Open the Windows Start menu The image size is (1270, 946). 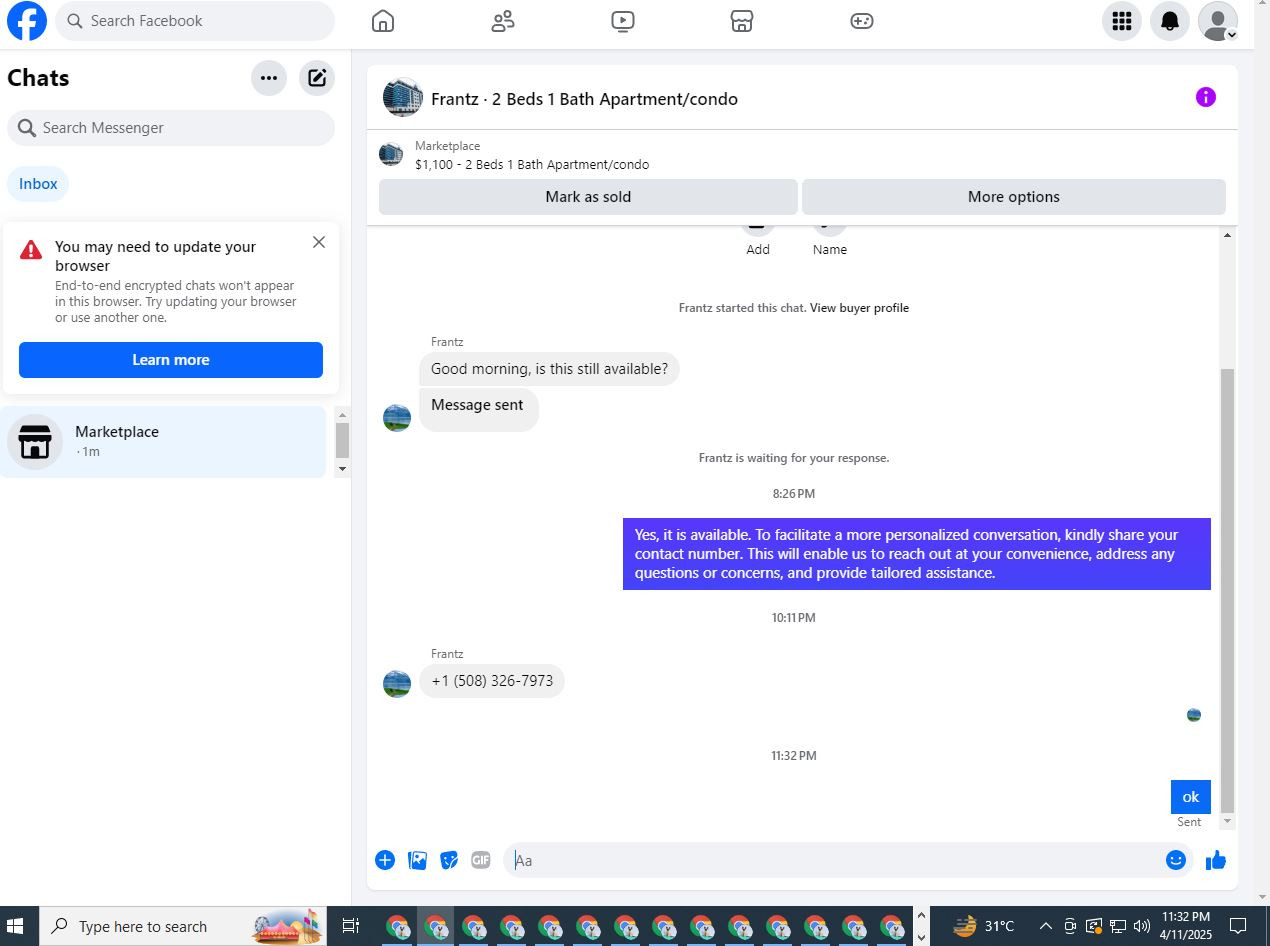[x=15, y=926]
